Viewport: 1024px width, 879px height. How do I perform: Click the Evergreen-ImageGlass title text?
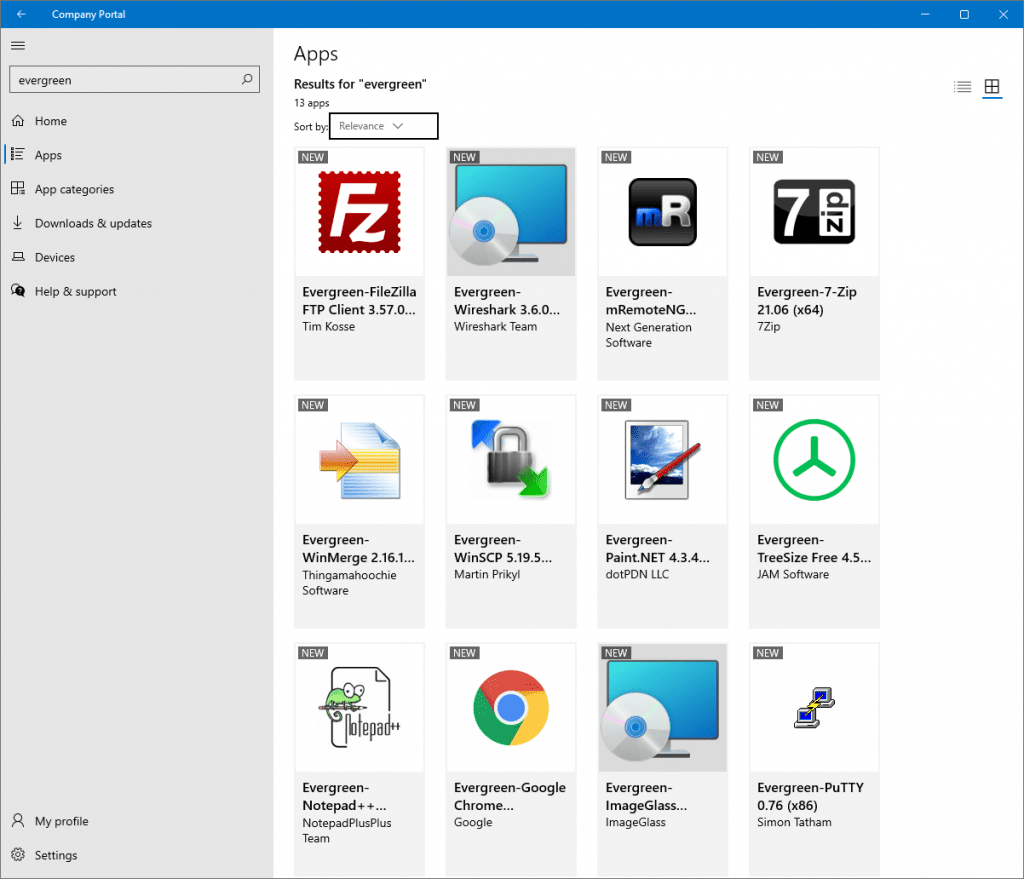tap(647, 796)
